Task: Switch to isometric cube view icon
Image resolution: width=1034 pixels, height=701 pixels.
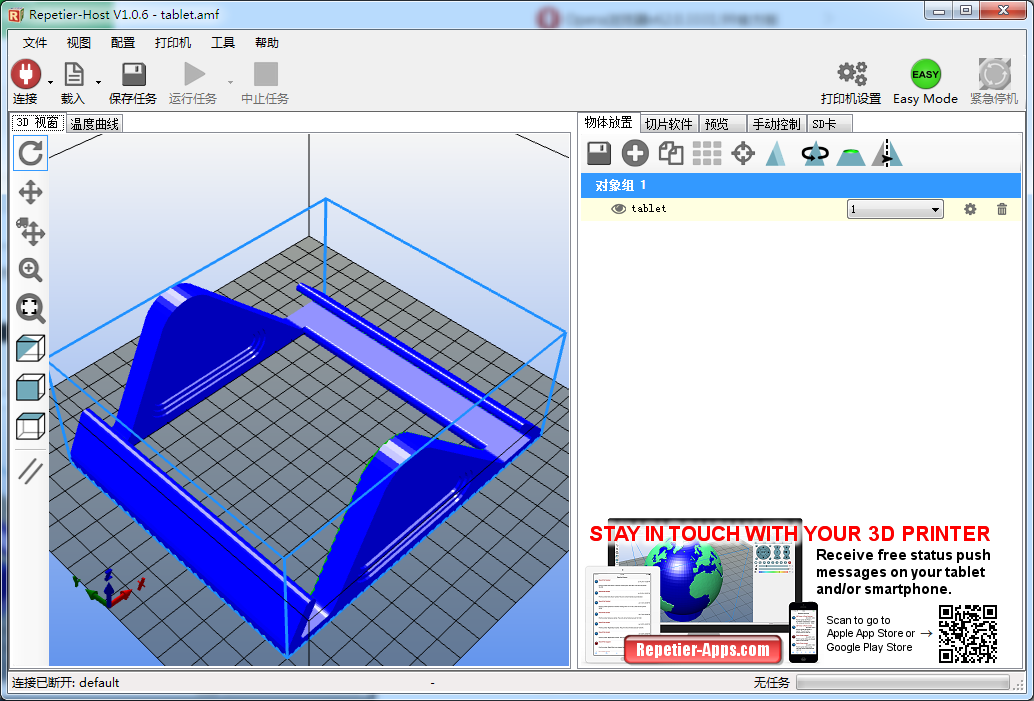Action: (30, 349)
